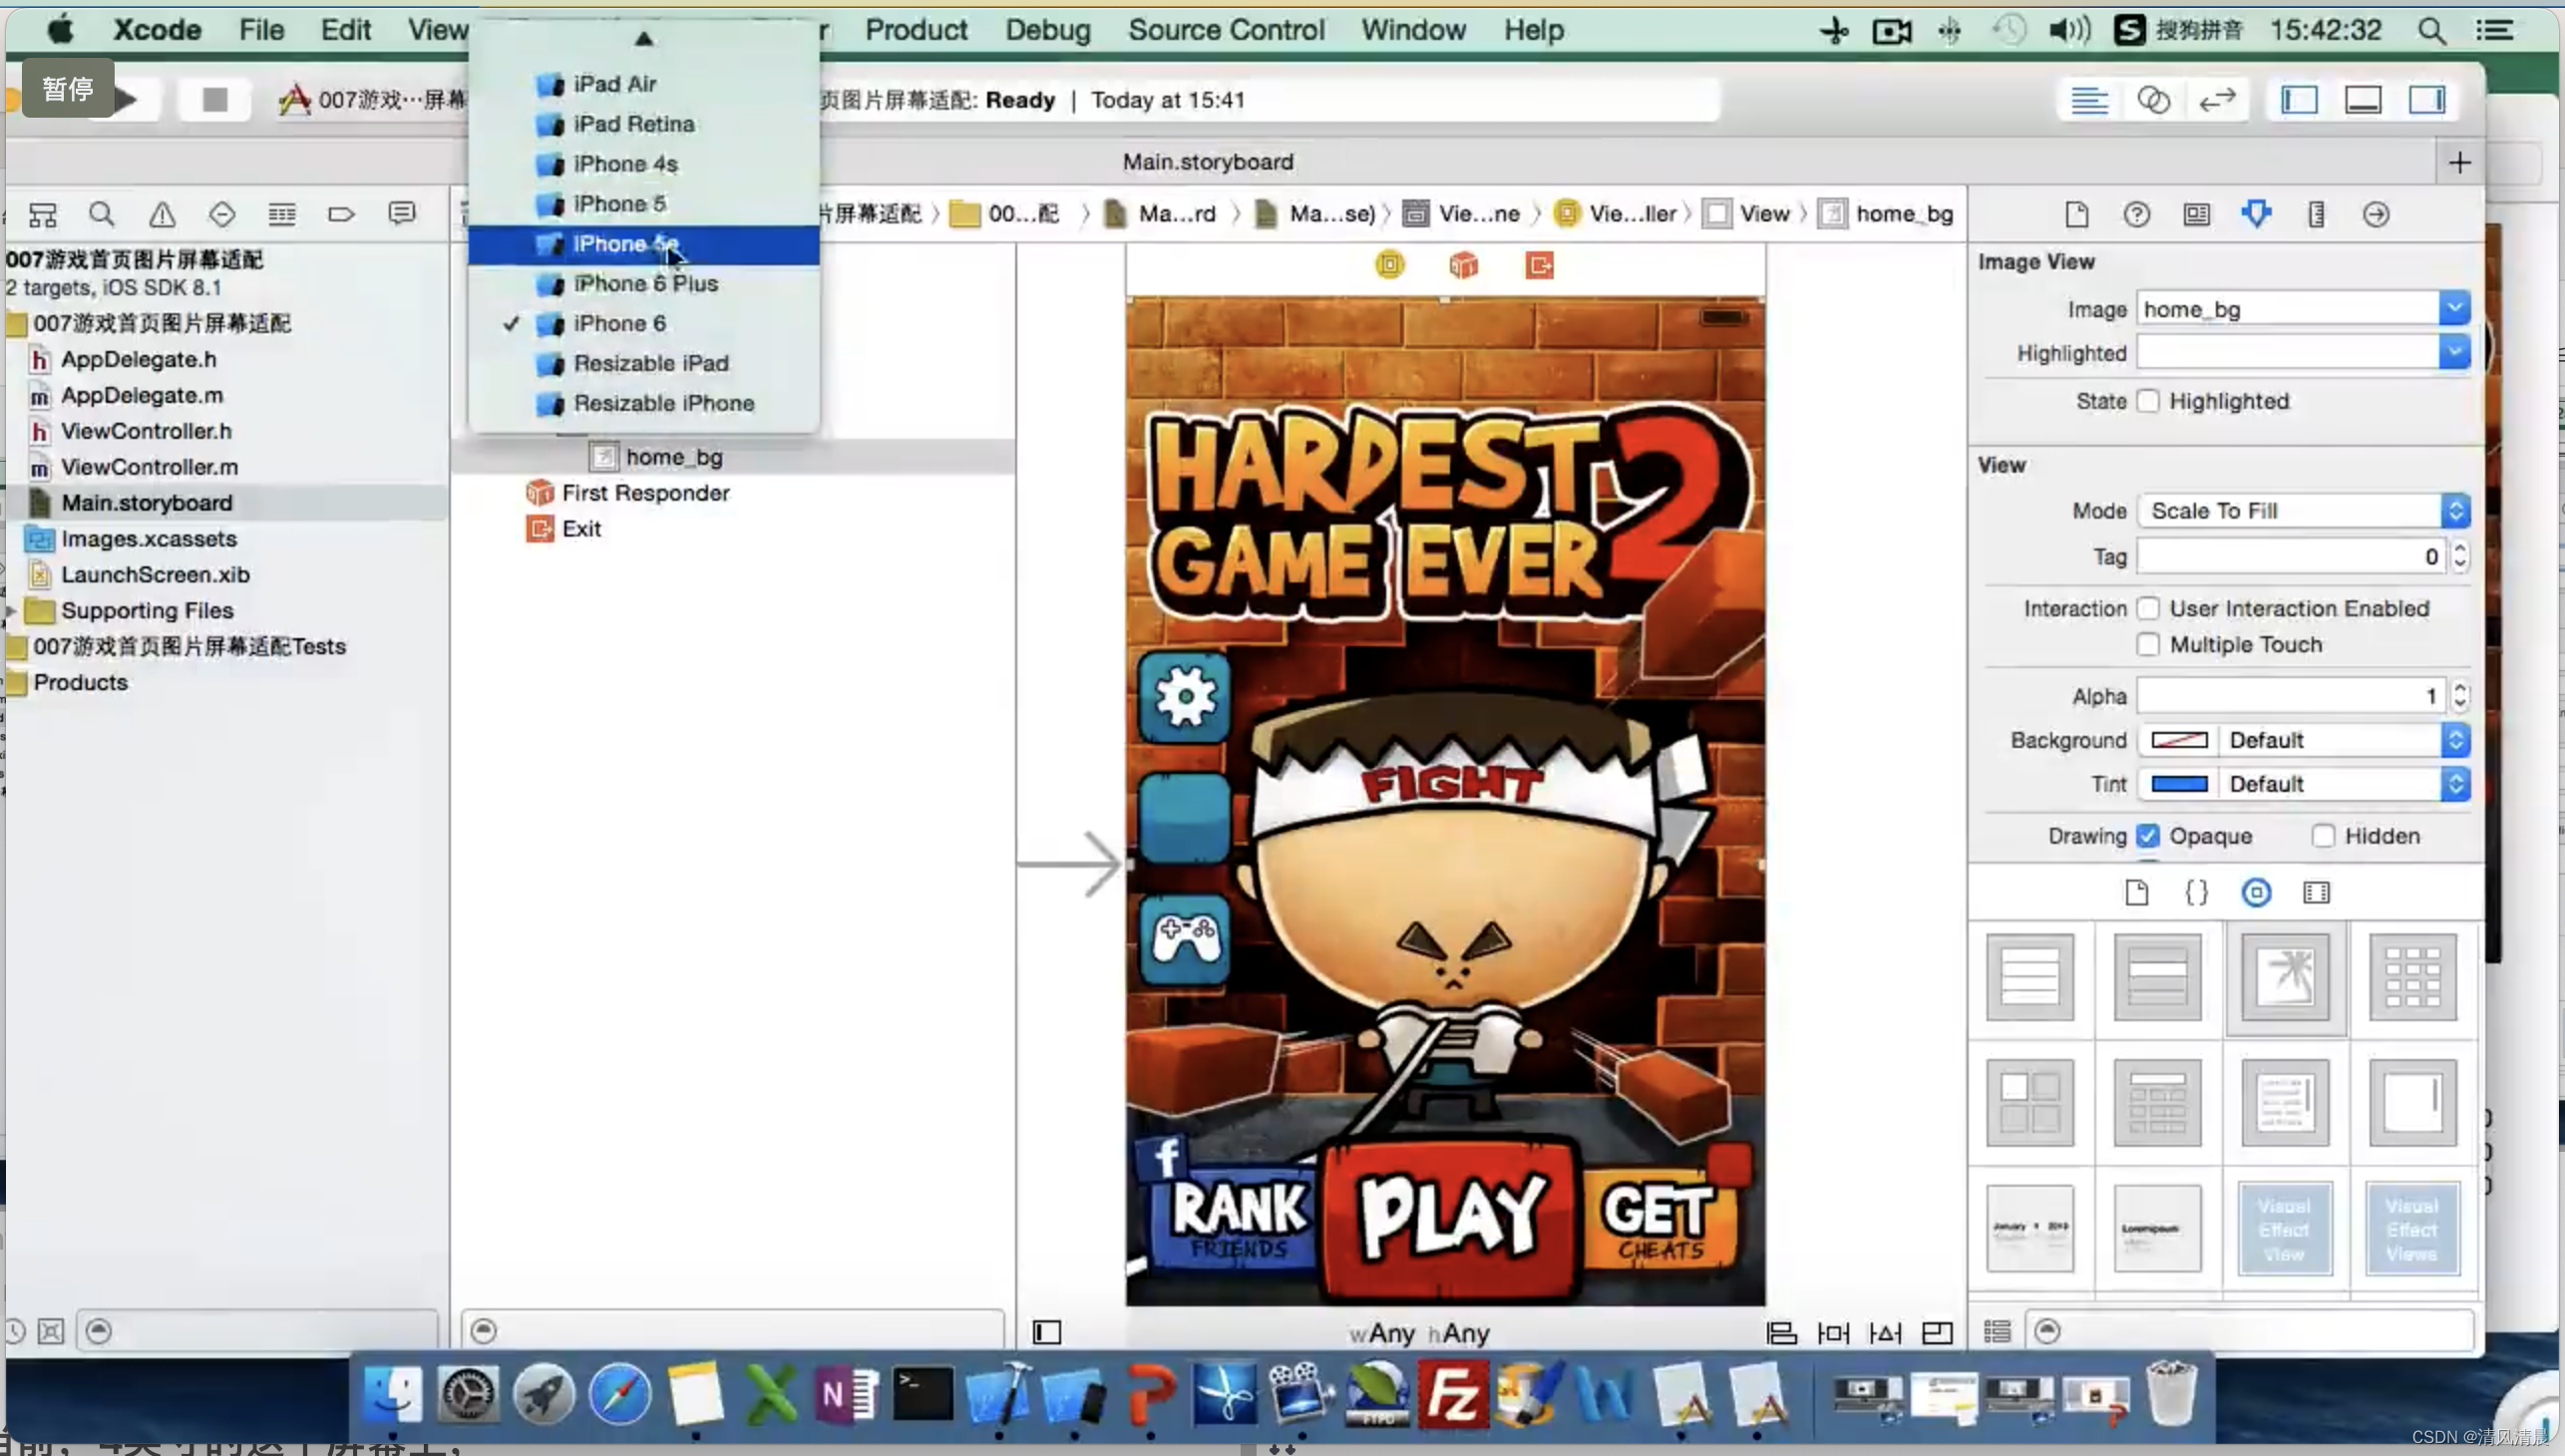
Task: Toggle the Navigator panel visibility
Action: pyautogui.click(x=2299, y=100)
